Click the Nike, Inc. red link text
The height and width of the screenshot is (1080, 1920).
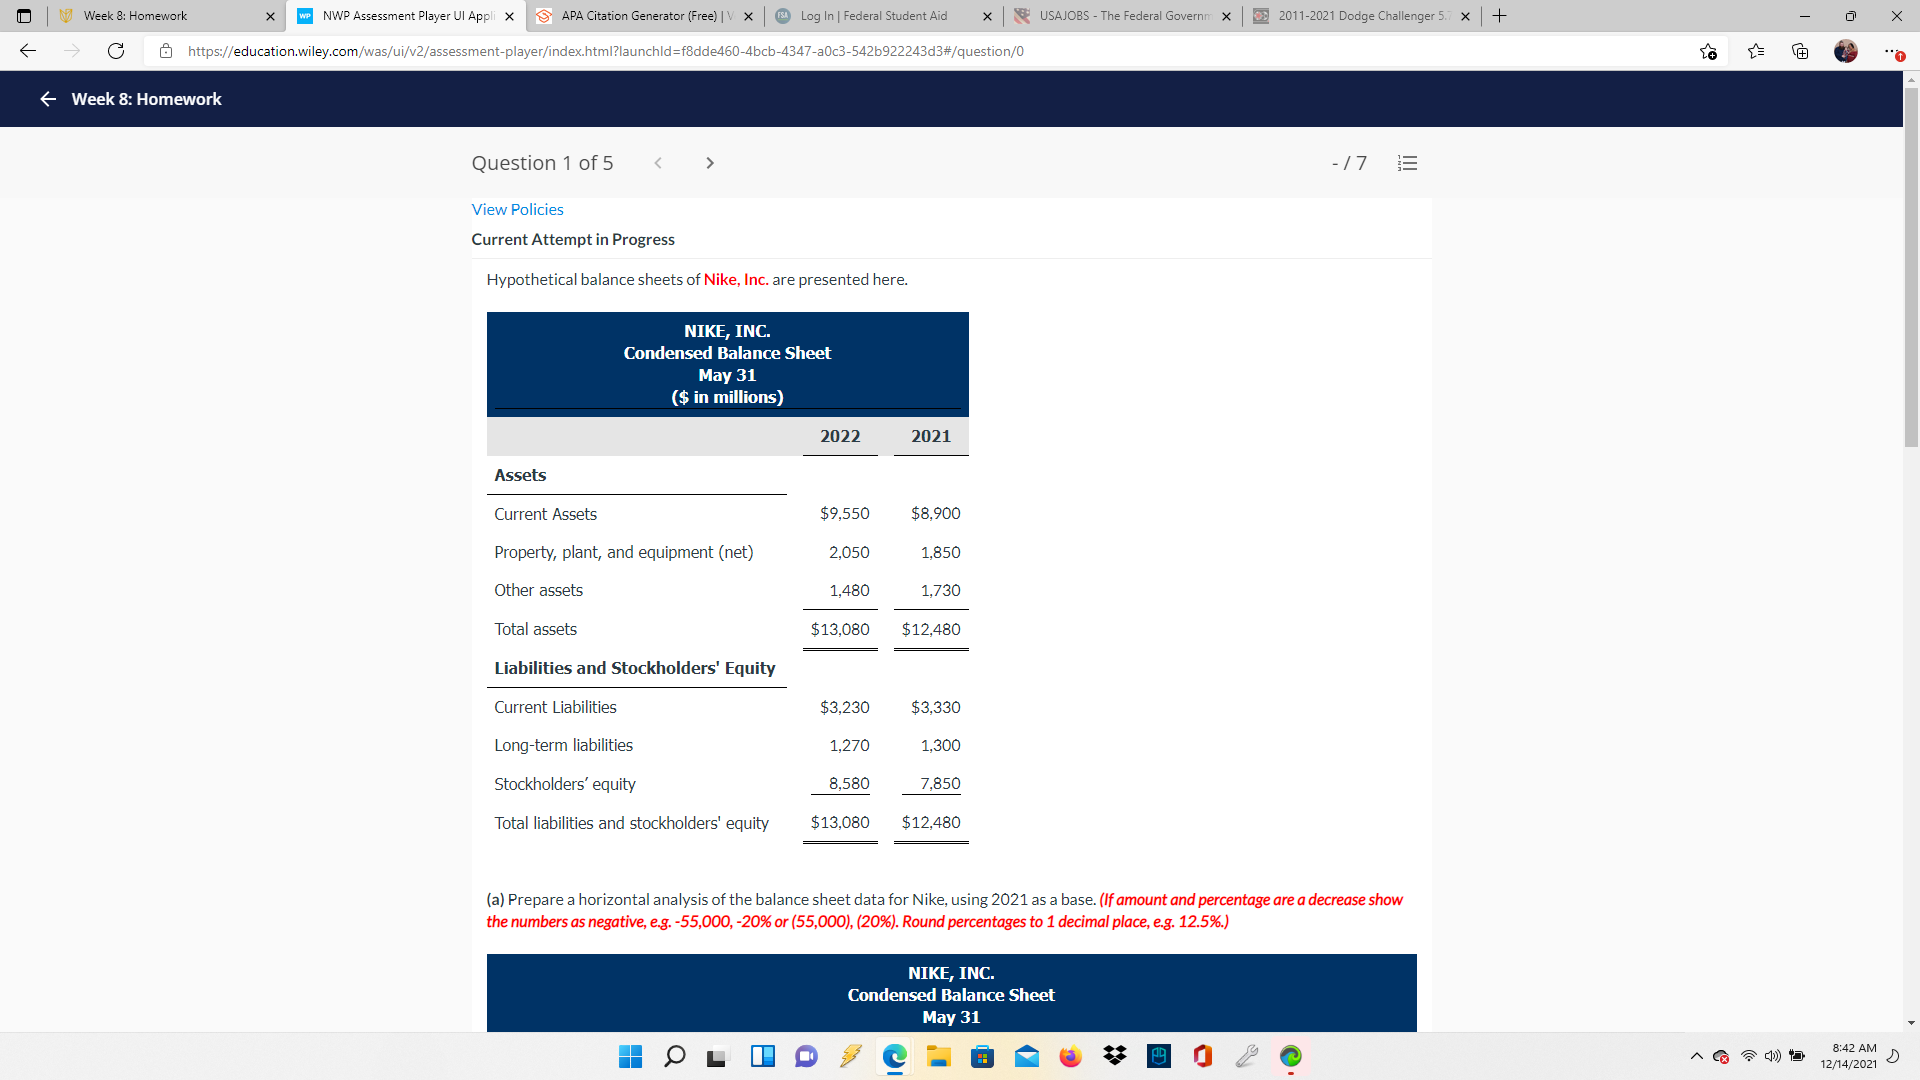[x=735, y=279]
